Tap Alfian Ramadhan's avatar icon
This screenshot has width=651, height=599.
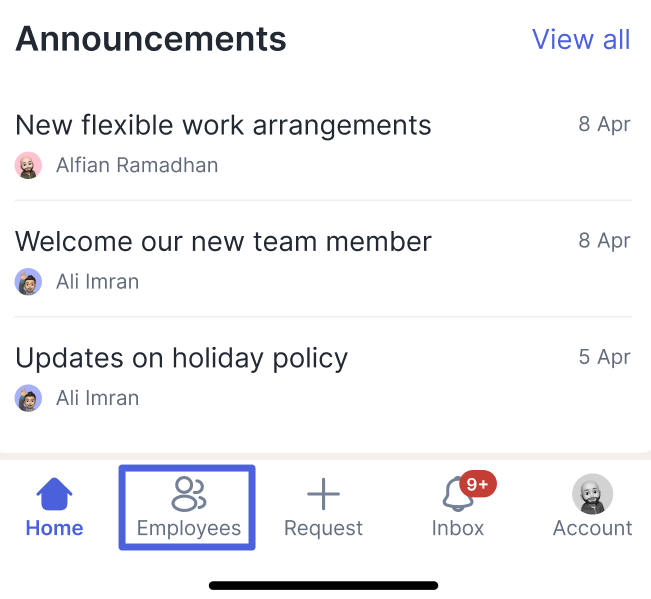click(x=28, y=165)
